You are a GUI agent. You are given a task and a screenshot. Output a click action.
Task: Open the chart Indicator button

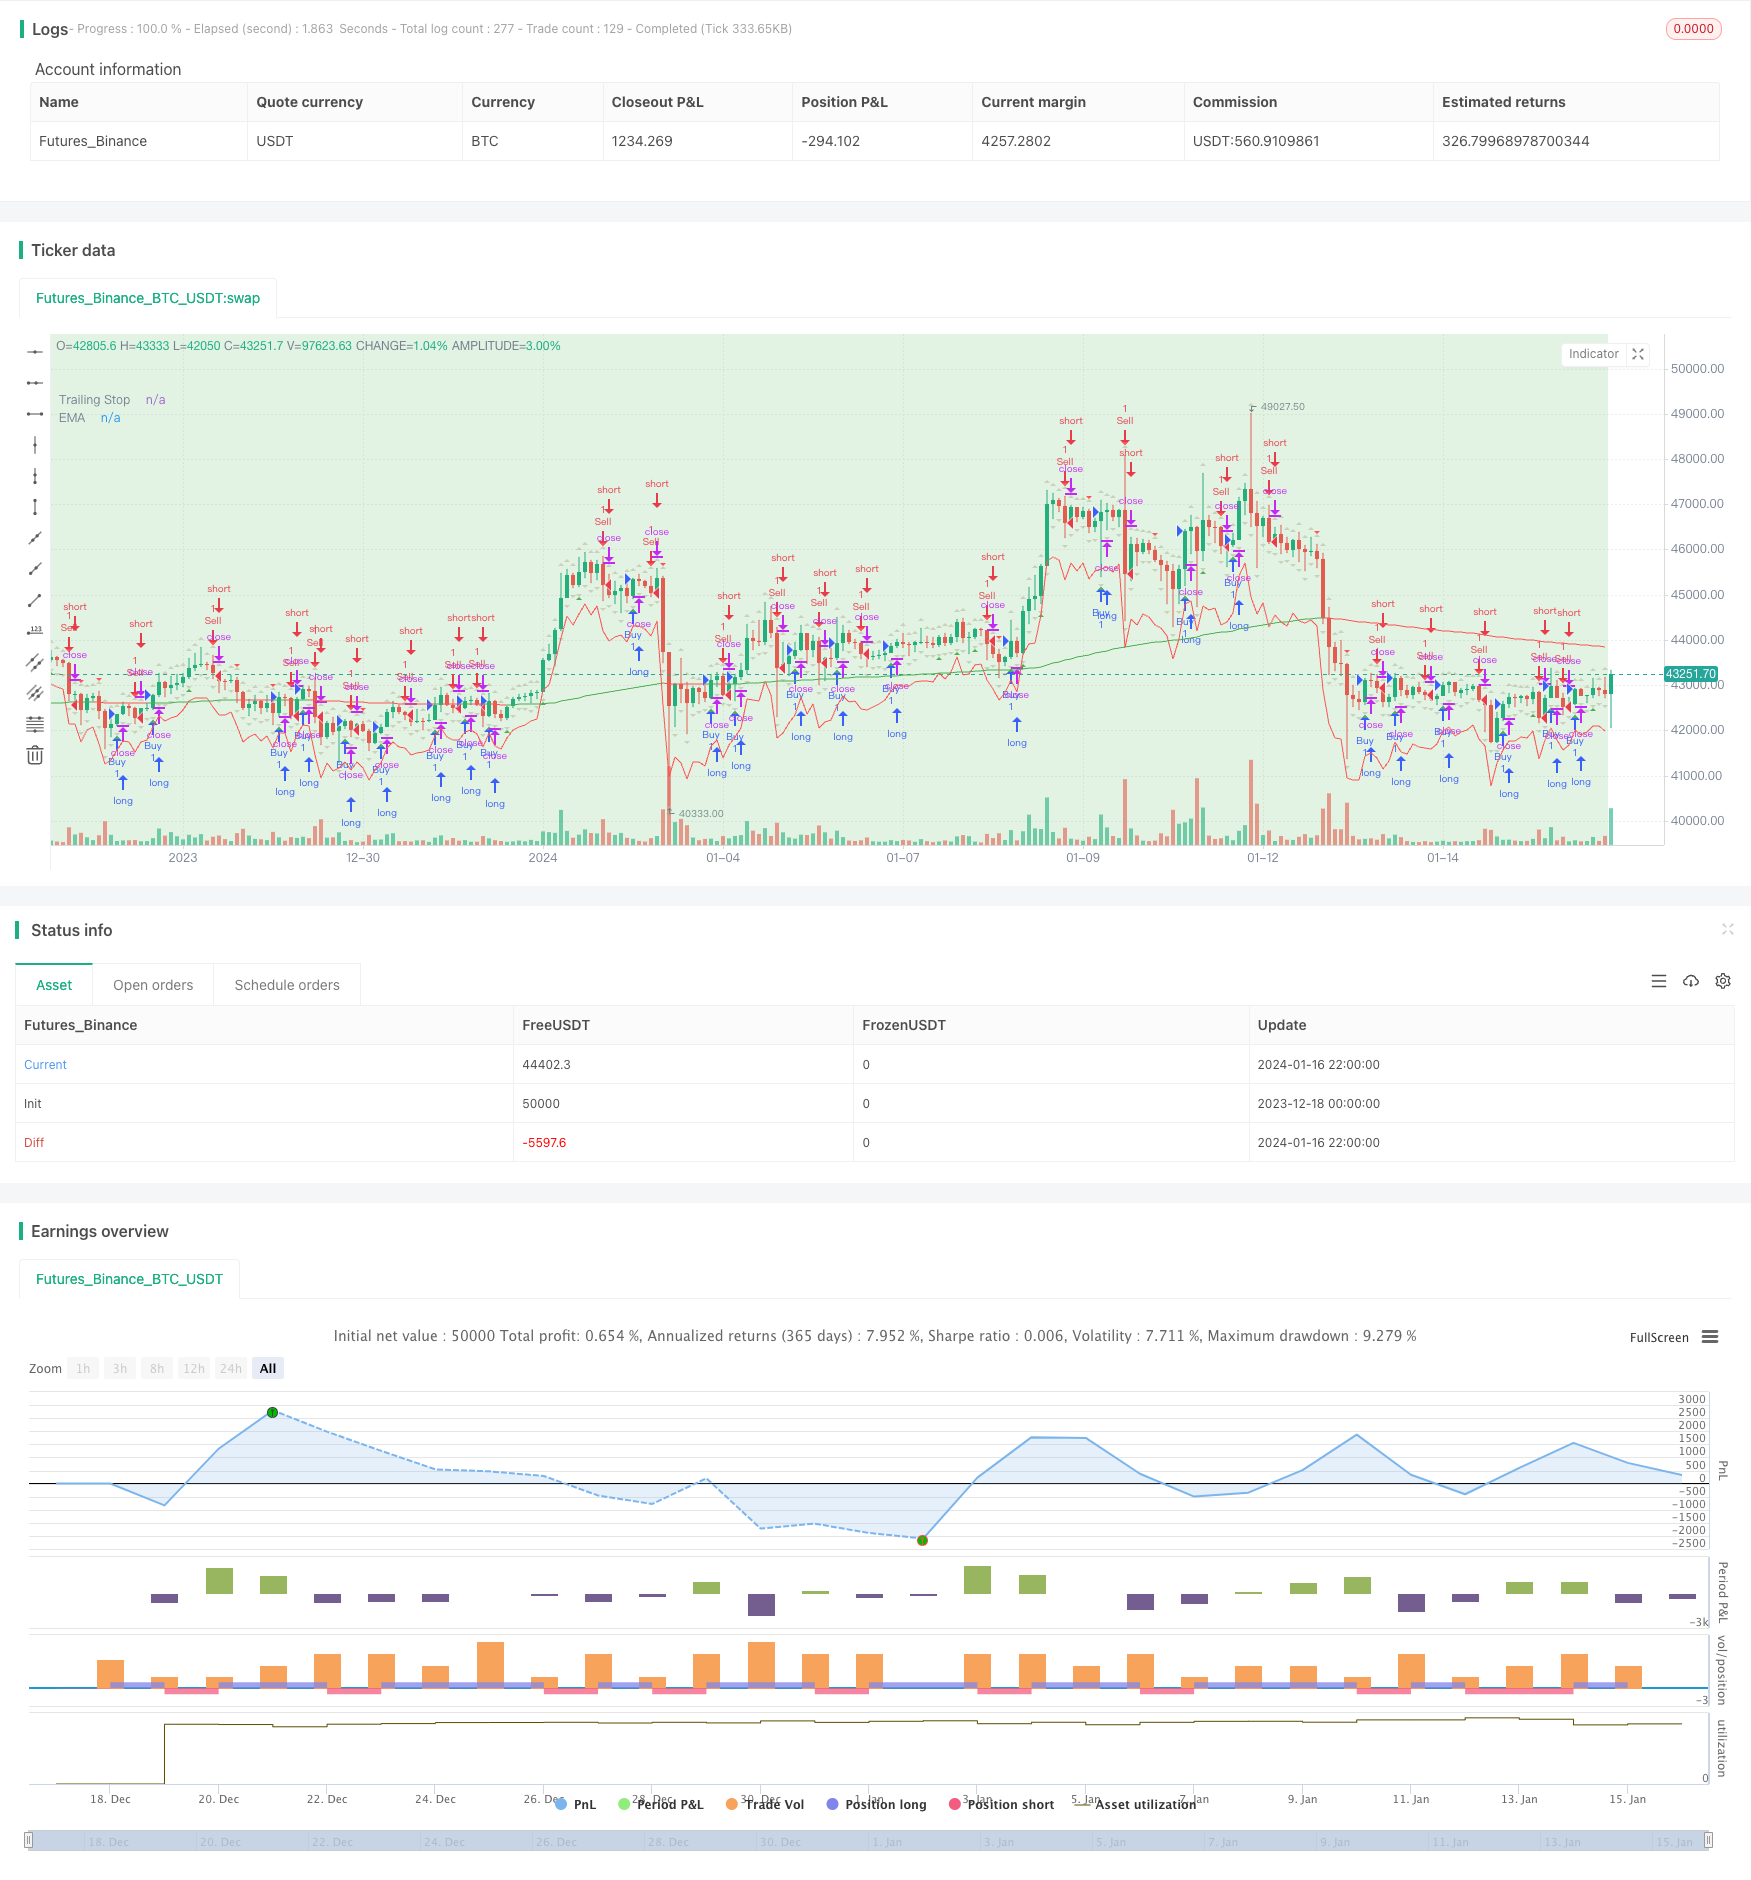[1593, 354]
